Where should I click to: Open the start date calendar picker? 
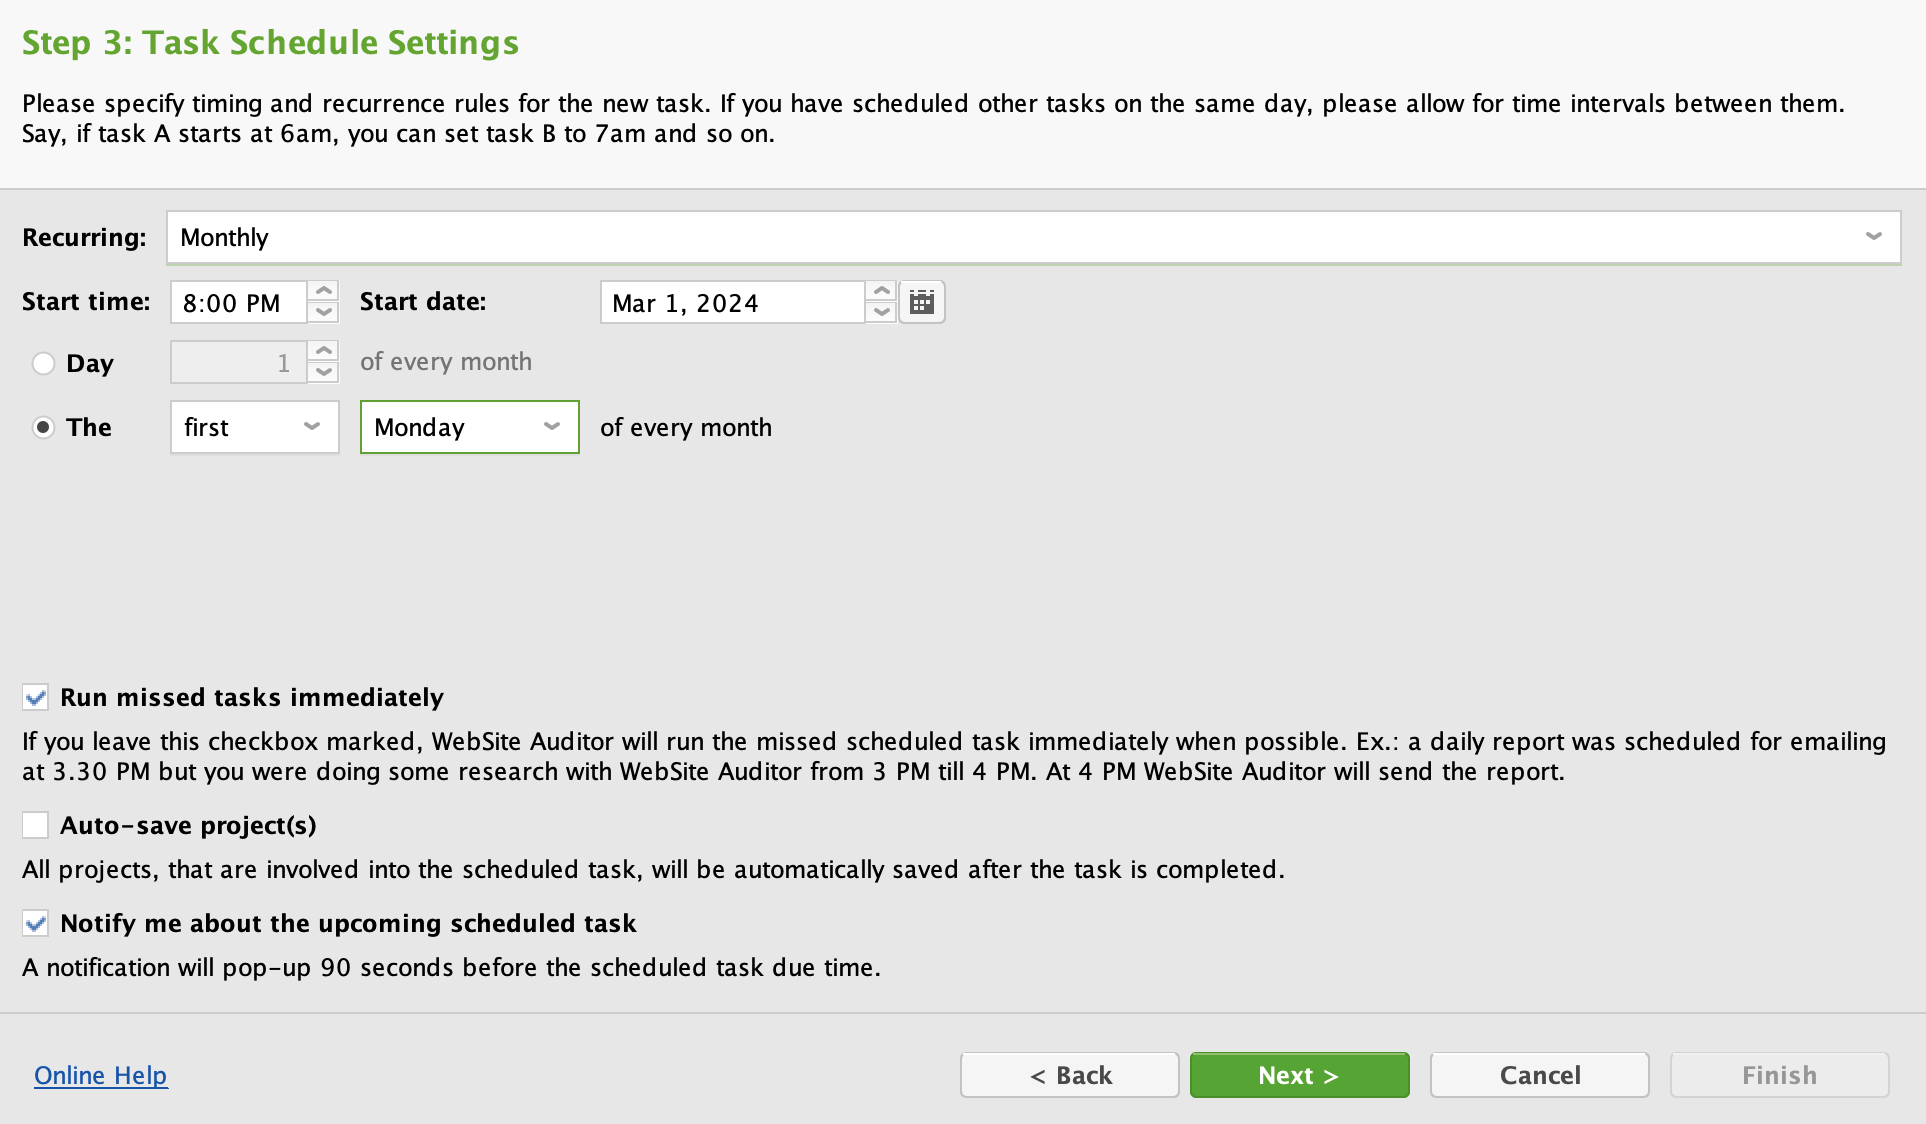[922, 302]
